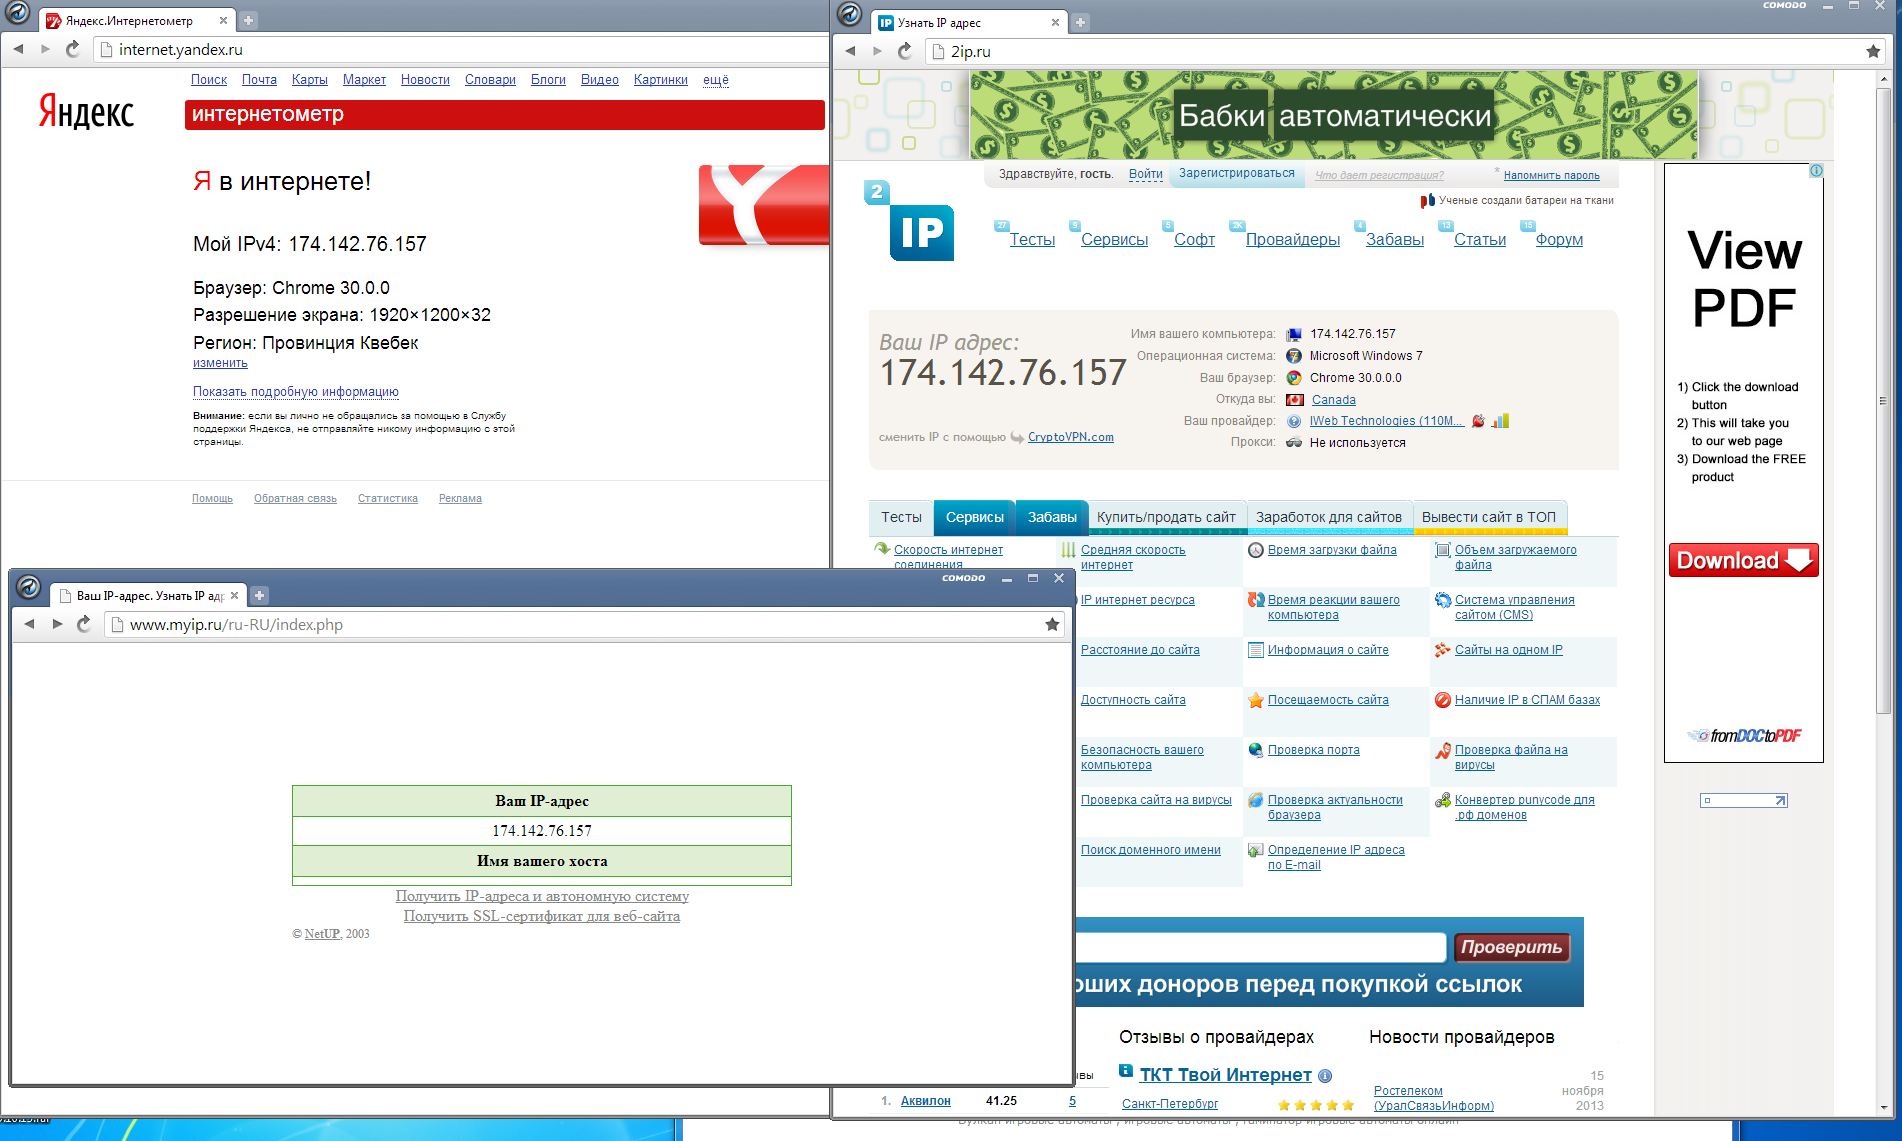The width and height of the screenshot is (1902, 1141).
Task: Open the Тесты tab above the services list
Action: 901,517
